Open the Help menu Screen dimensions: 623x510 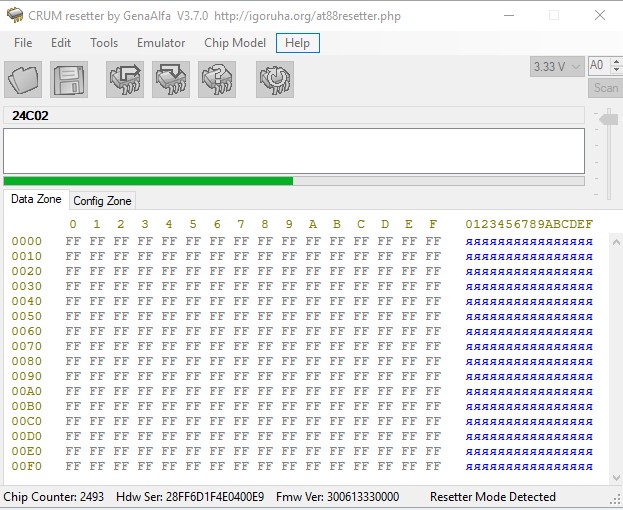point(297,43)
